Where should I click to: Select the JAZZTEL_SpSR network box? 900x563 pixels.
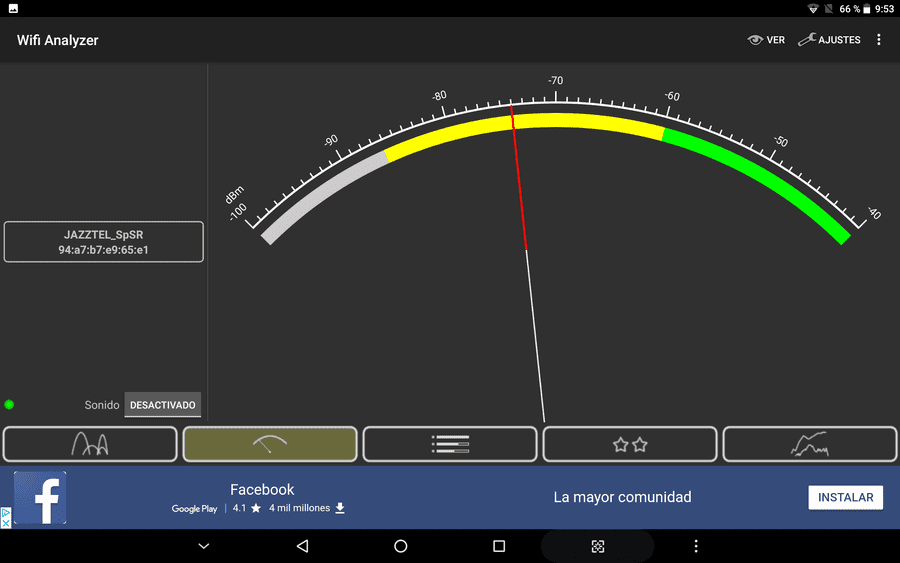point(103,242)
